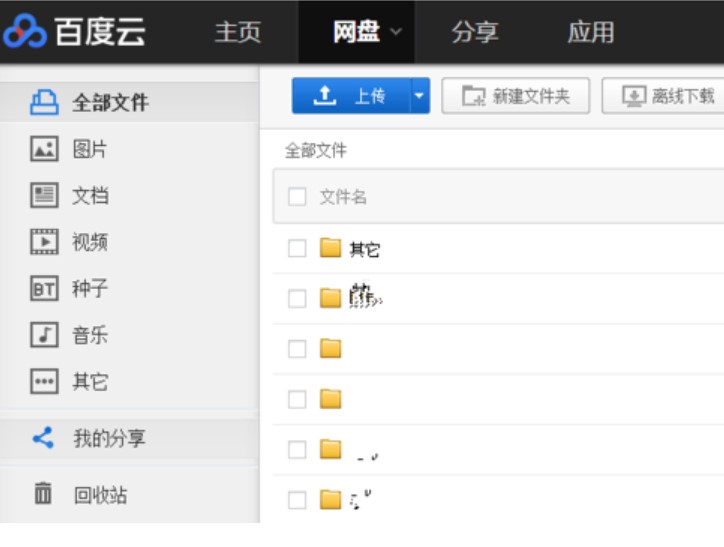Screen dimensions: 724x547
Task: Open 我的分享 label in sidebar
Action: click(x=109, y=438)
